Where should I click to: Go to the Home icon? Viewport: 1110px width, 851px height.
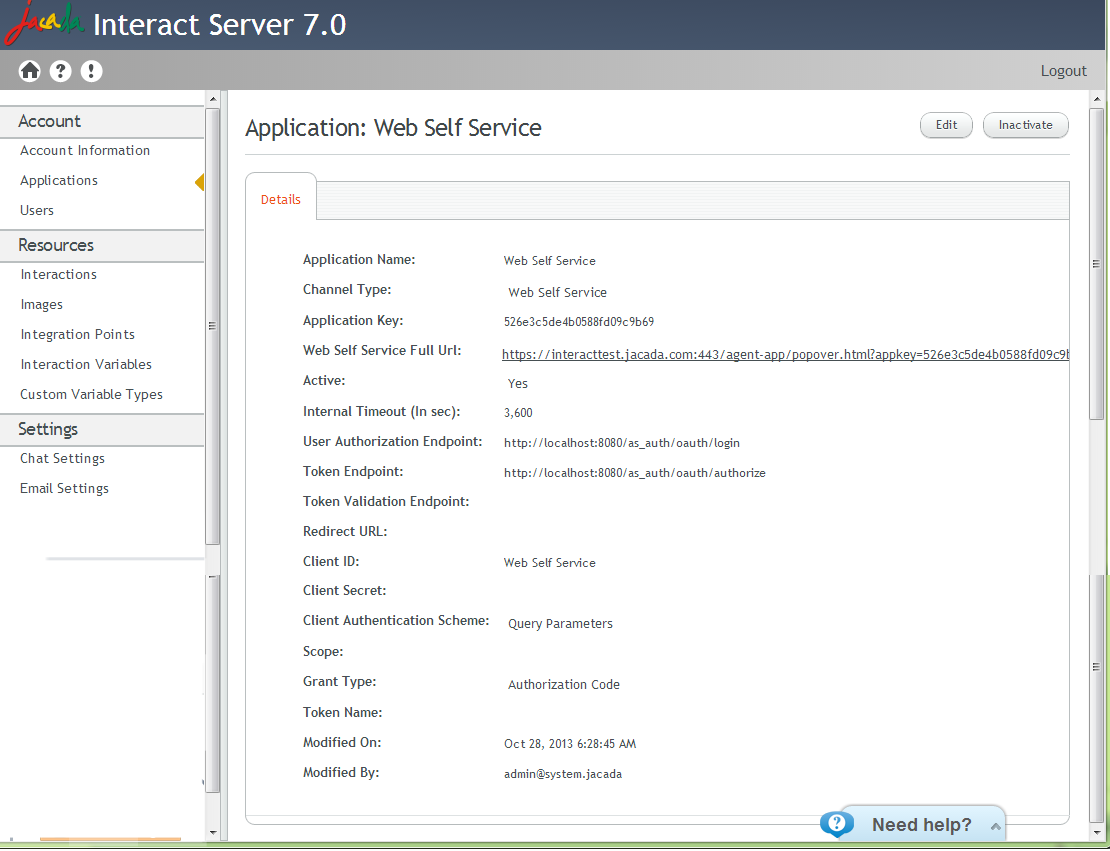(30, 71)
